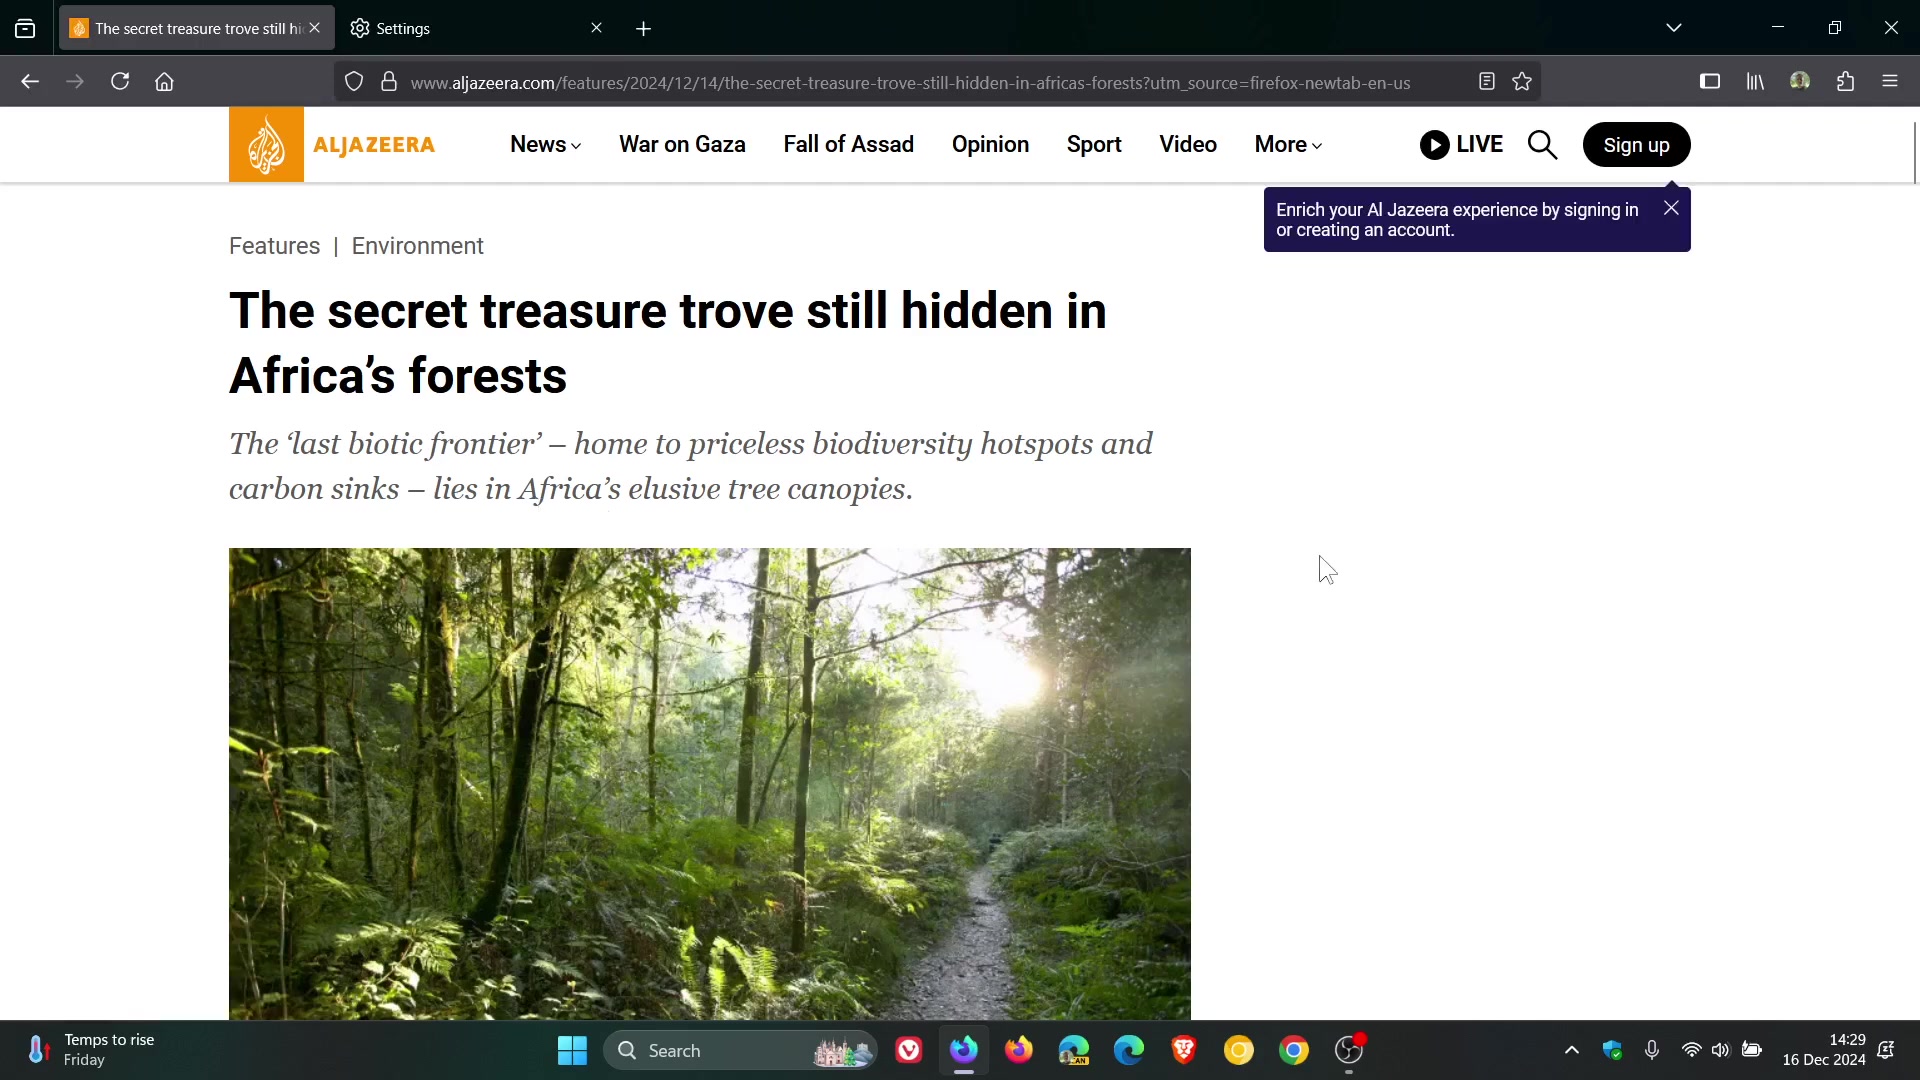Open the taskbar app with red notification badge
The width and height of the screenshot is (1920, 1080).
(x=1349, y=1050)
